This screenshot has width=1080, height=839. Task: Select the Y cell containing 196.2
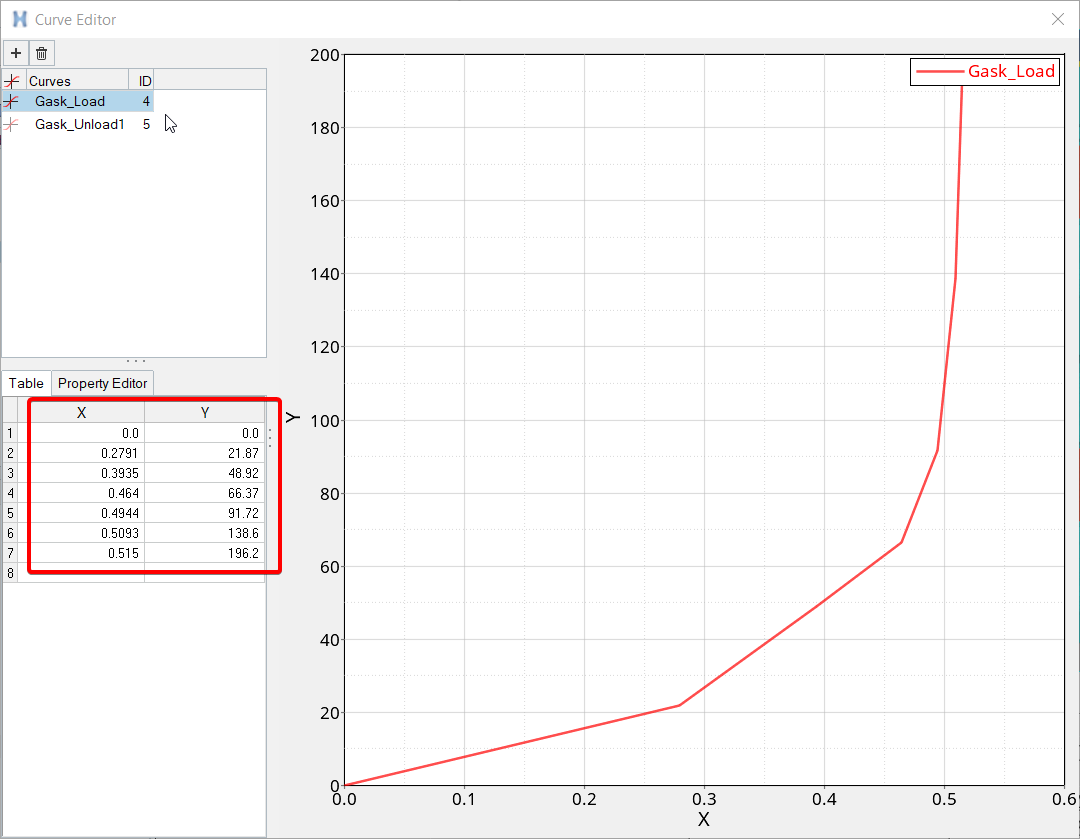[x=205, y=553]
